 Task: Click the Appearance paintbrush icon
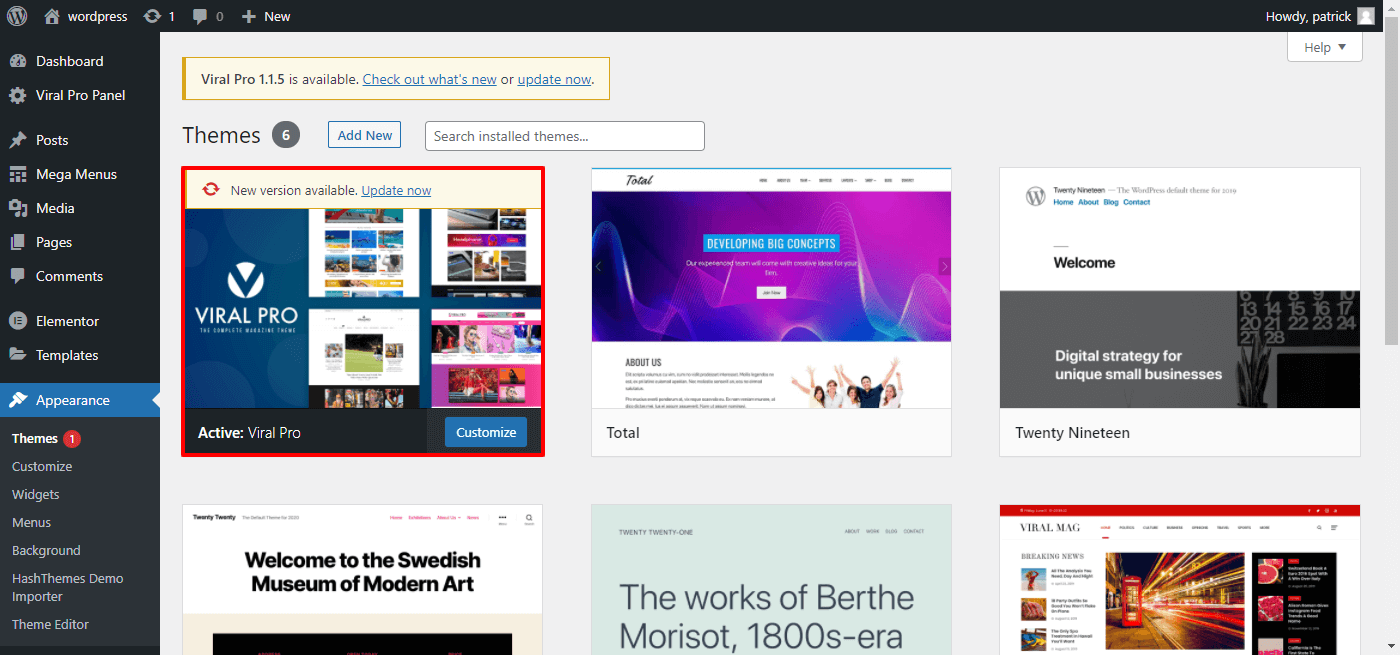point(18,400)
